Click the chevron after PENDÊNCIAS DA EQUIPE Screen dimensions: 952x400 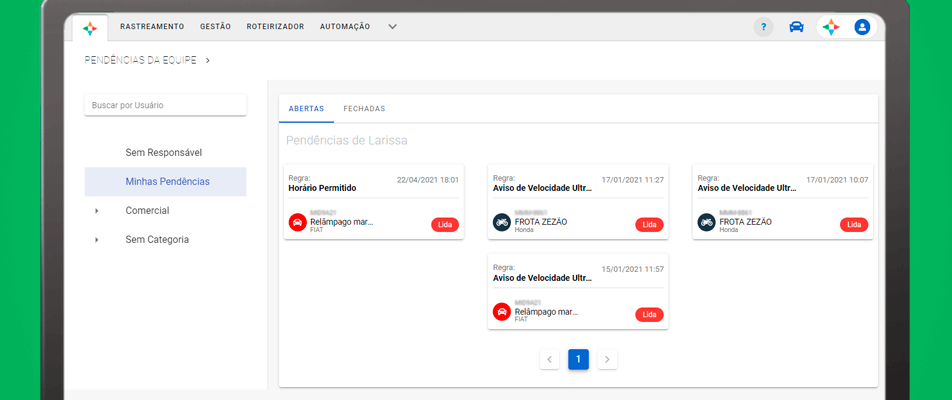point(208,60)
